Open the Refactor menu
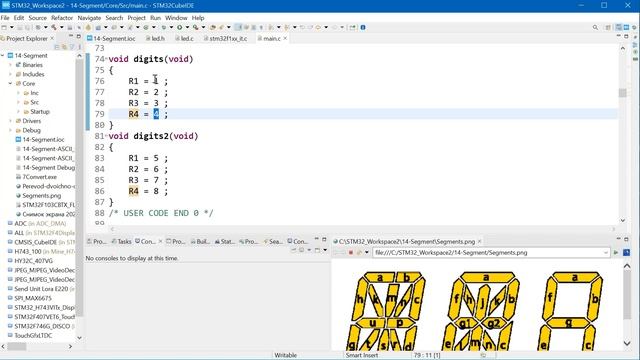Screen dimensions: 640x360 (62, 18)
